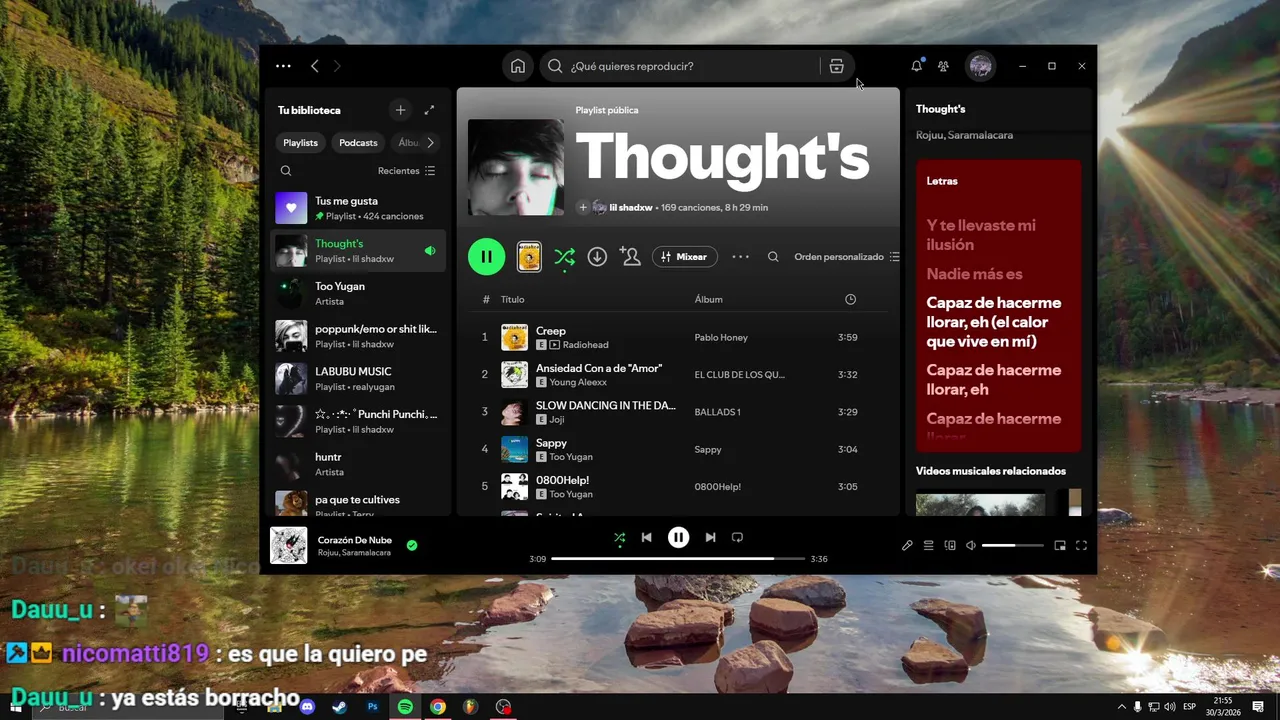Image resolution: width=1280 pixels, height=720 pixels.
Task: Open the browse icon in the search bar
Action: 836,66
